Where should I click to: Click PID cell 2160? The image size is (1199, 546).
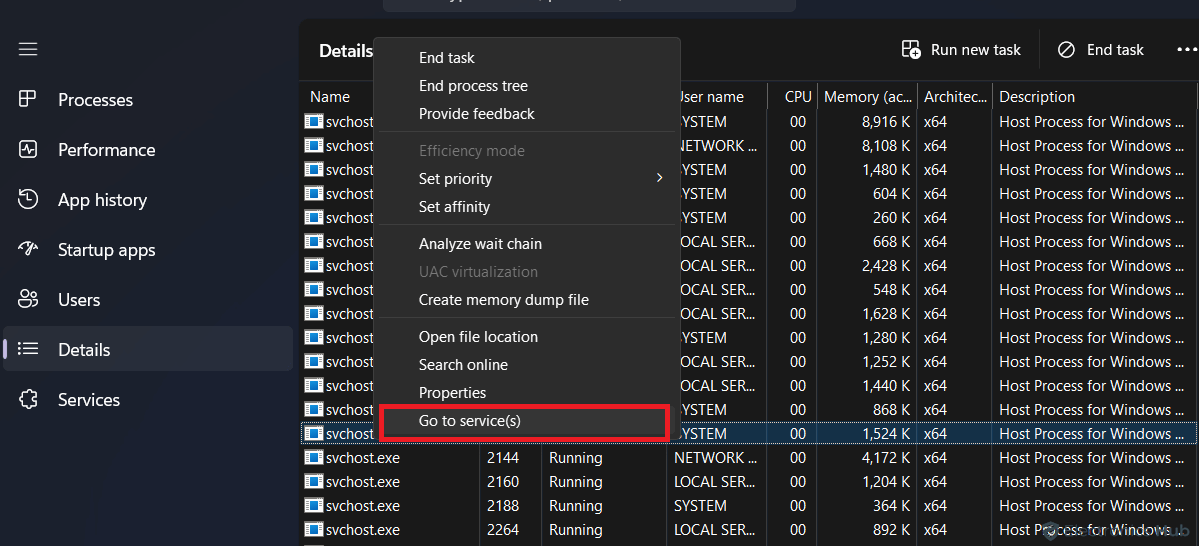(503, 482)
